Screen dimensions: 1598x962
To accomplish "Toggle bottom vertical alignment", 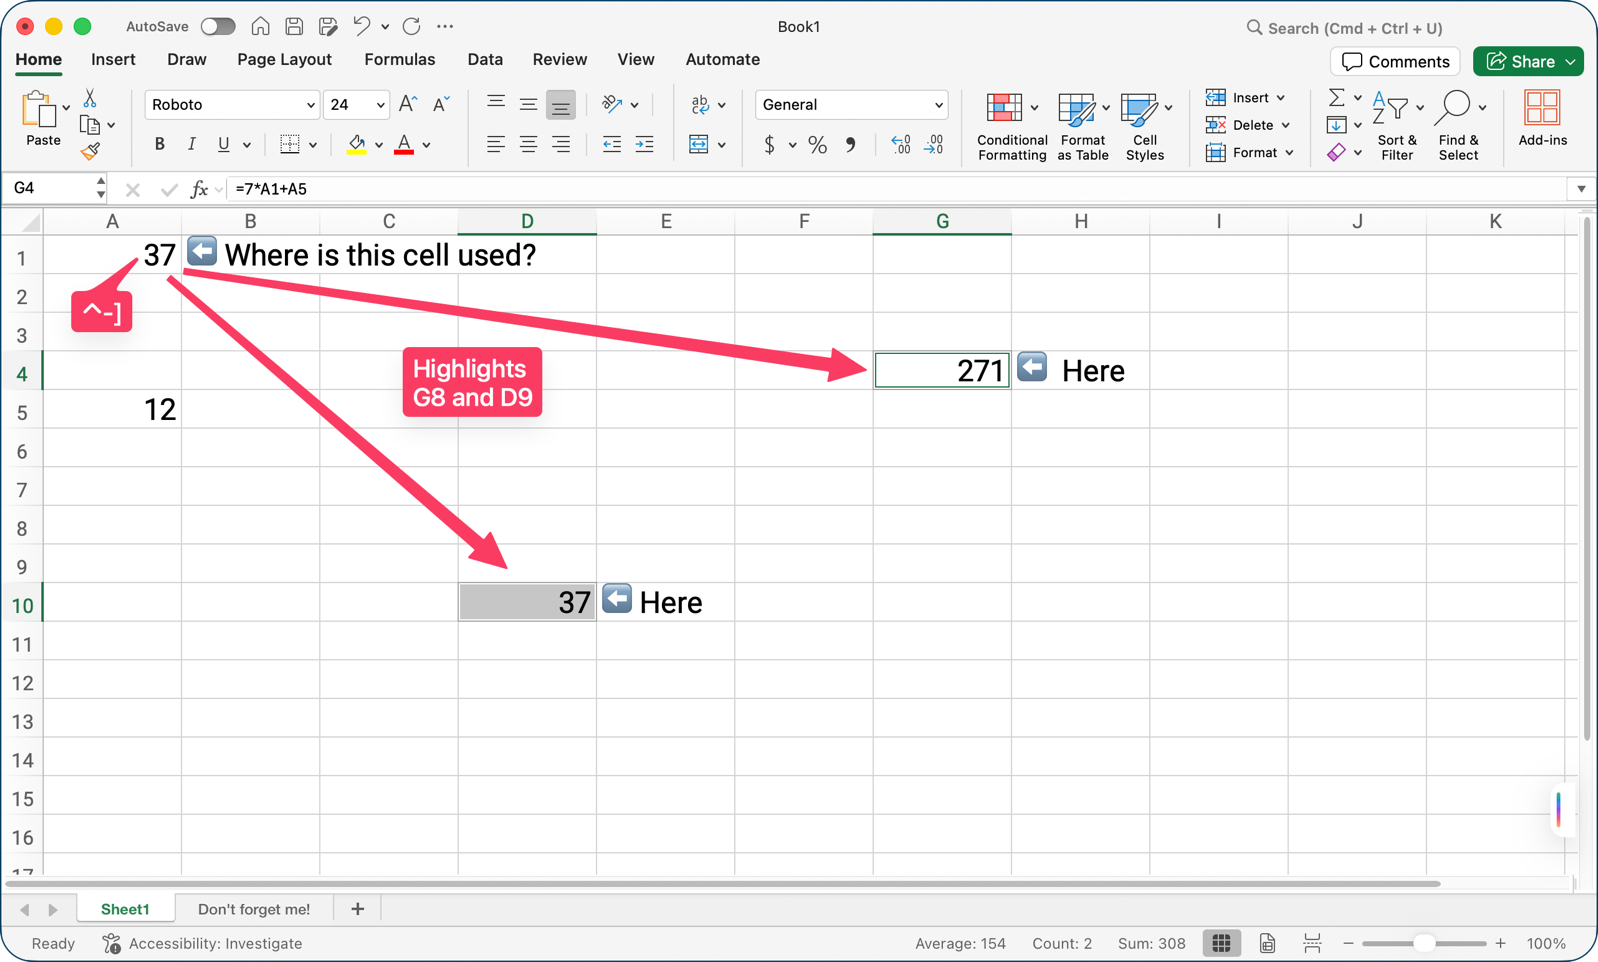I will 561,104.
